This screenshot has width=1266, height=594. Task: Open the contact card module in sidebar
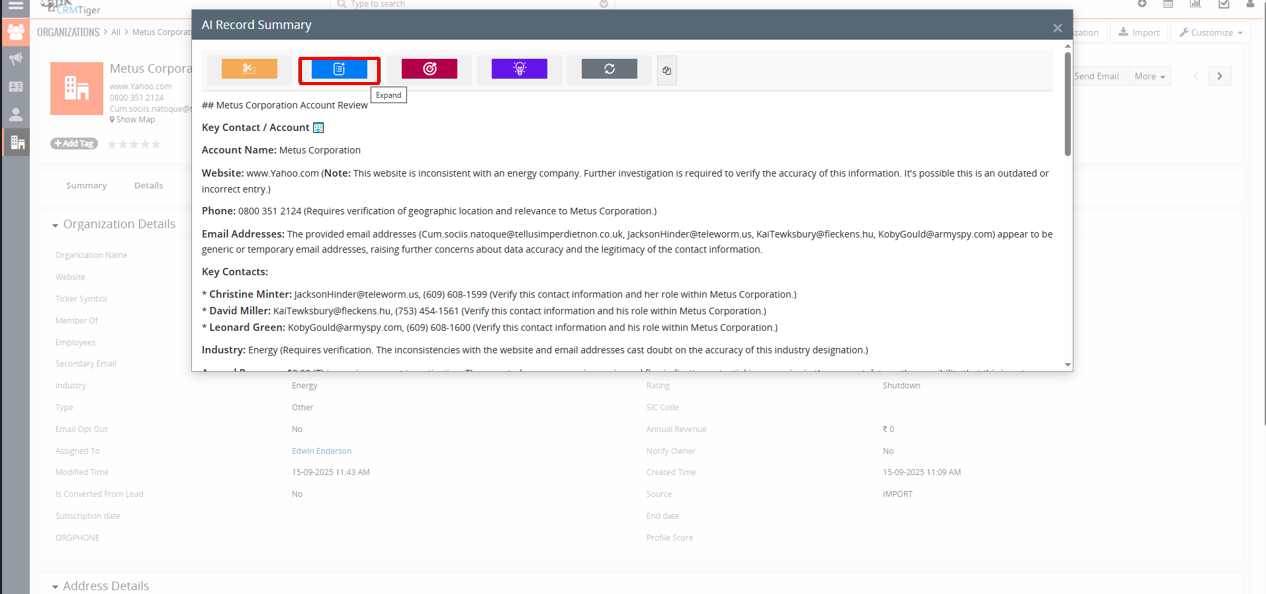point(15,87)
